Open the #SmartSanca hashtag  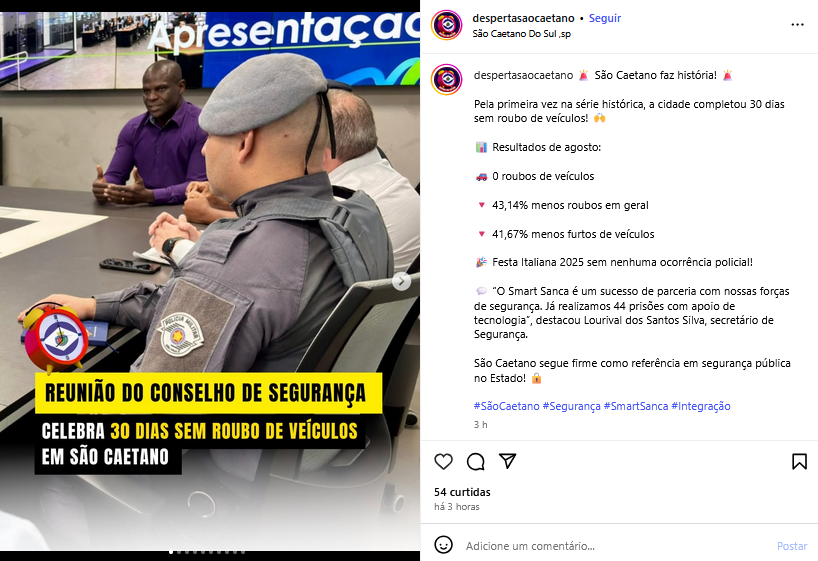click(635, 406)
